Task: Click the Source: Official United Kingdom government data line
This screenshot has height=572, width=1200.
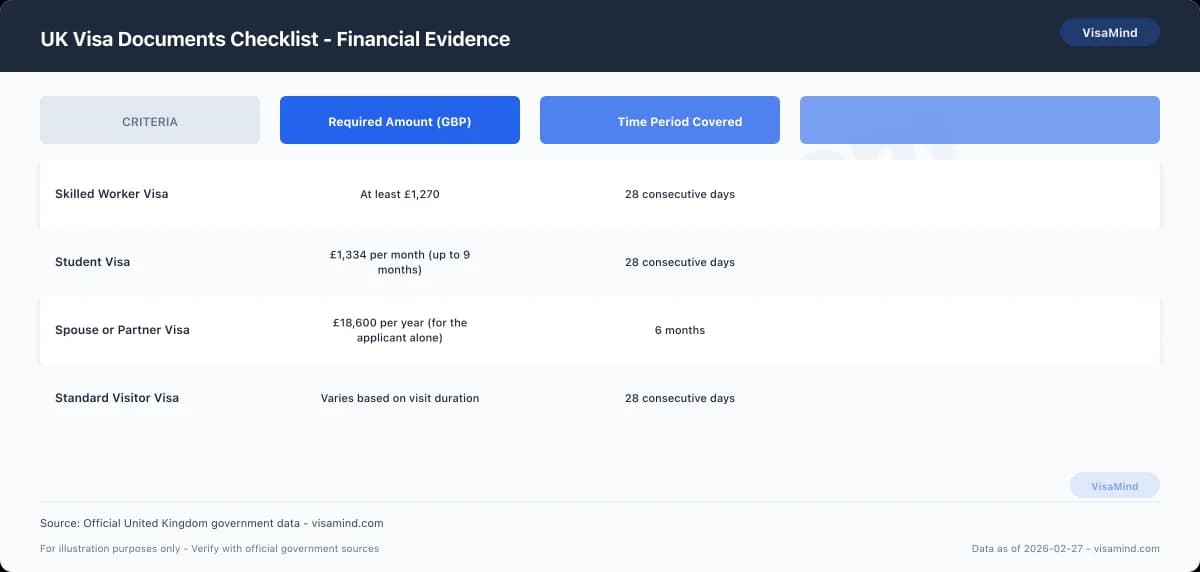Action: [x=212, y=523]
